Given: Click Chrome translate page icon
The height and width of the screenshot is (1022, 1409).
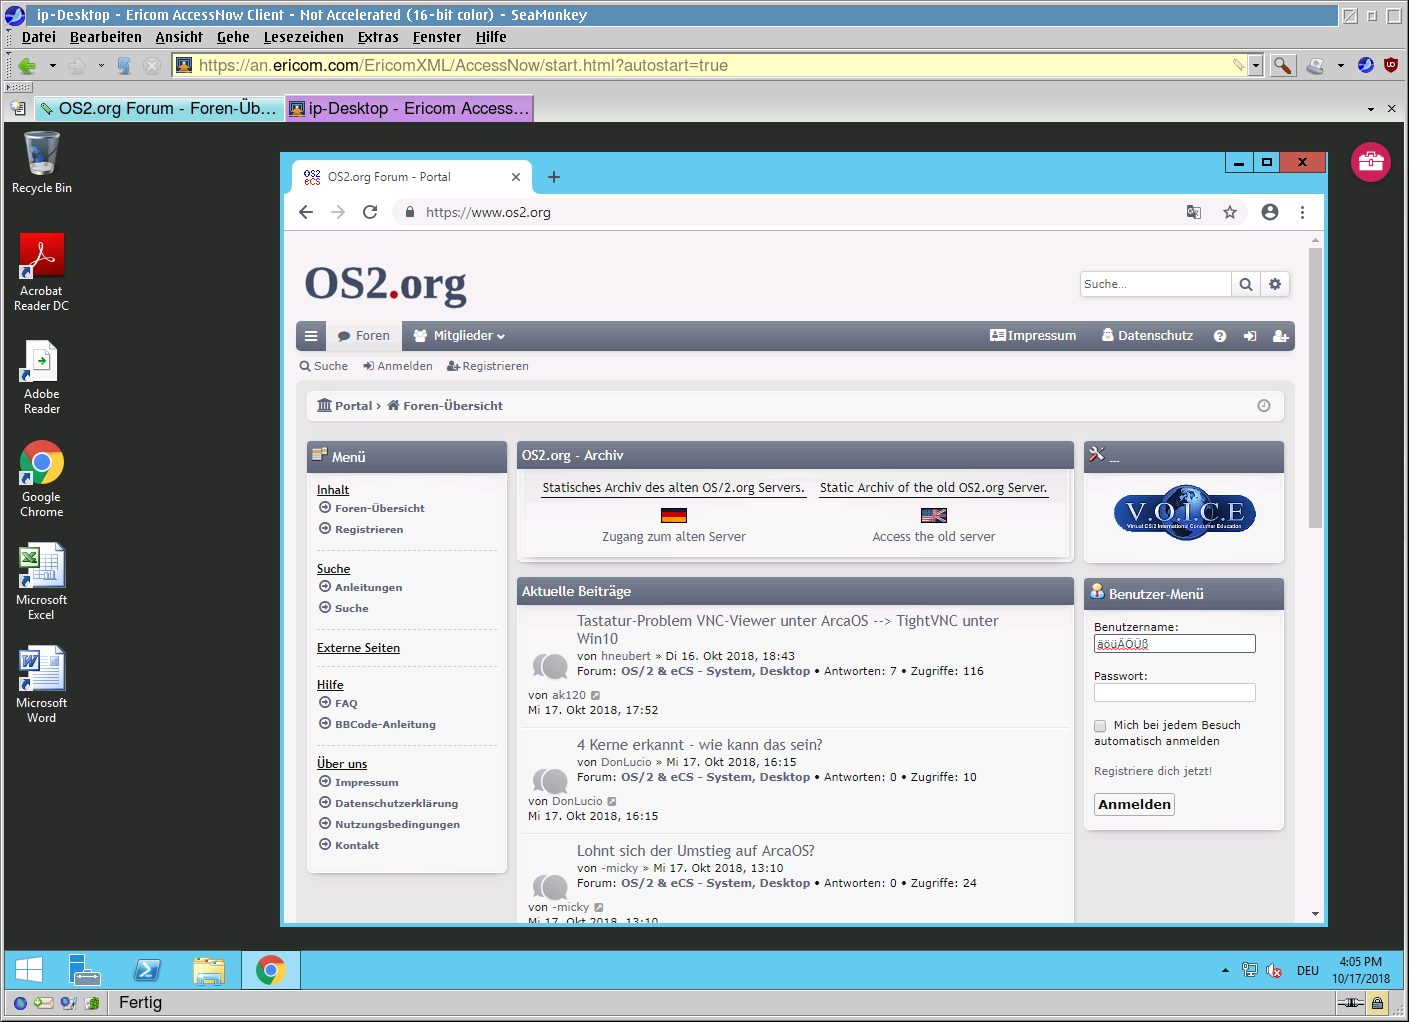Looking at the screenshot, I should coord(1194,212).
